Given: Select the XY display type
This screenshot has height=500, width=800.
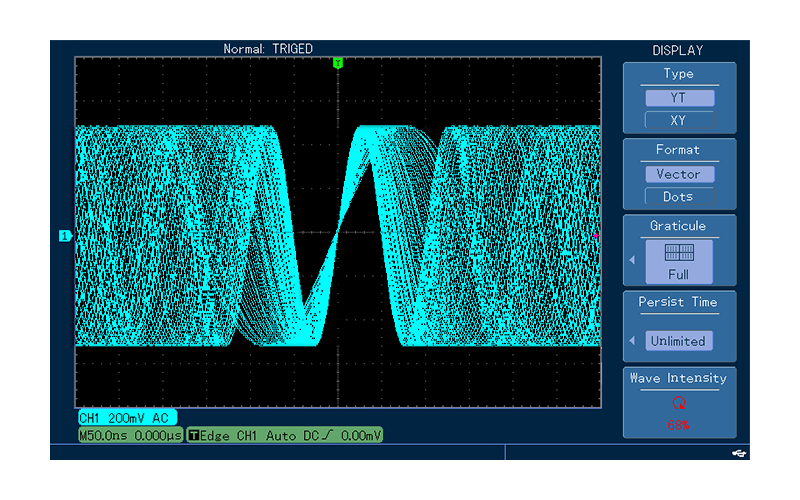Looking at the screenshot, I should 679,120.
